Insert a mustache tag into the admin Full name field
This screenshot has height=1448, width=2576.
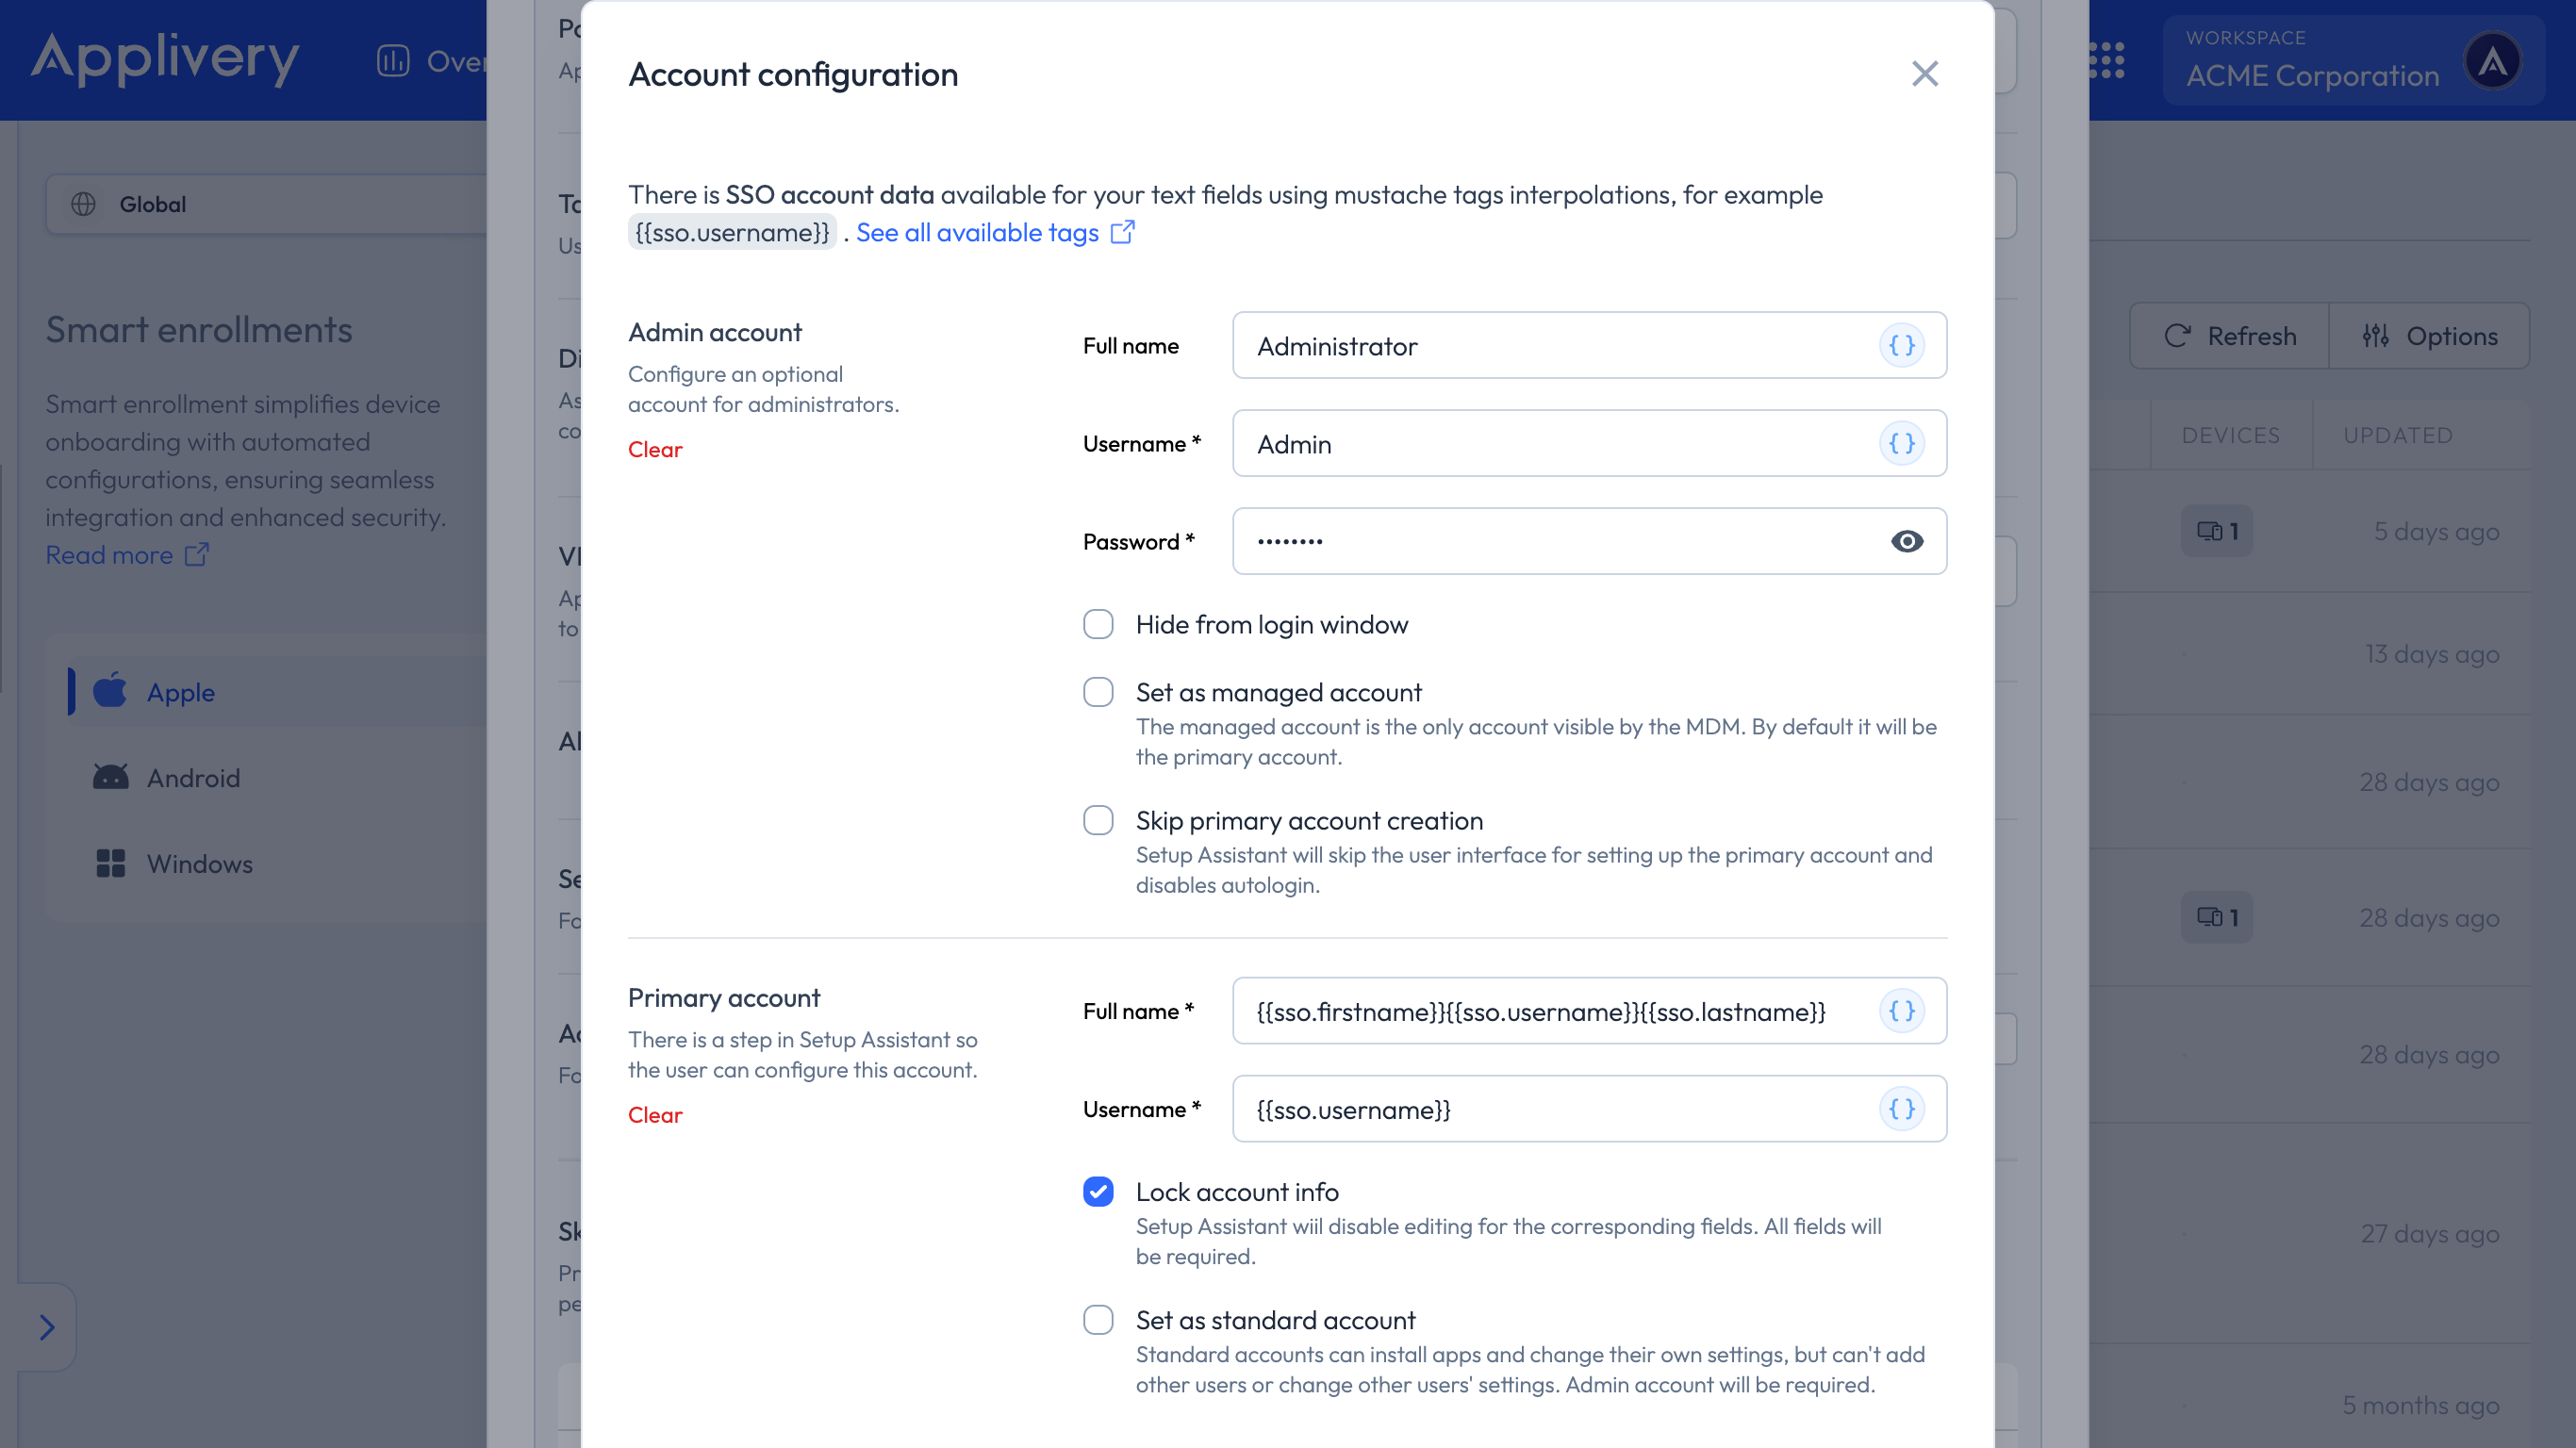click(x=1904, y=345)
